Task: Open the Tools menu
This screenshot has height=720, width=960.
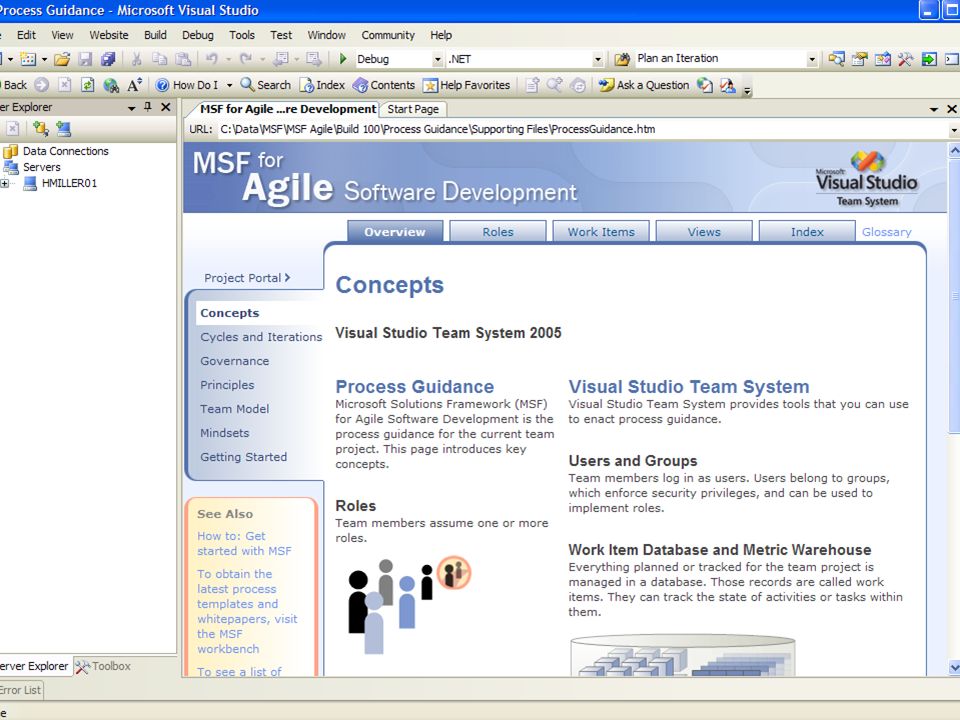Action: point(242,35)
